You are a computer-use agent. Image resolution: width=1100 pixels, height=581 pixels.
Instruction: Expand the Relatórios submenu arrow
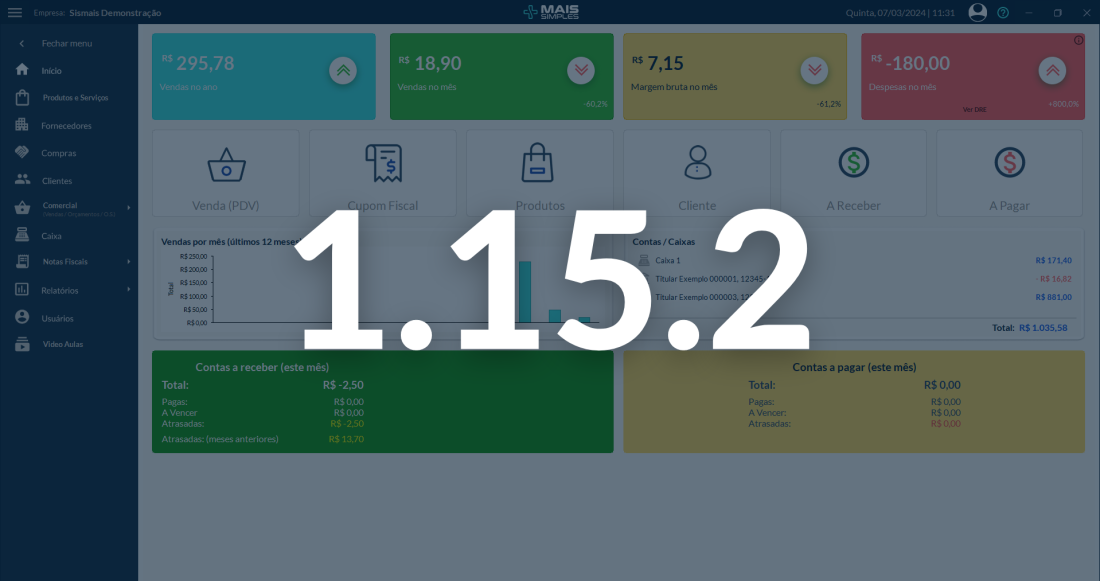[128, 289]
